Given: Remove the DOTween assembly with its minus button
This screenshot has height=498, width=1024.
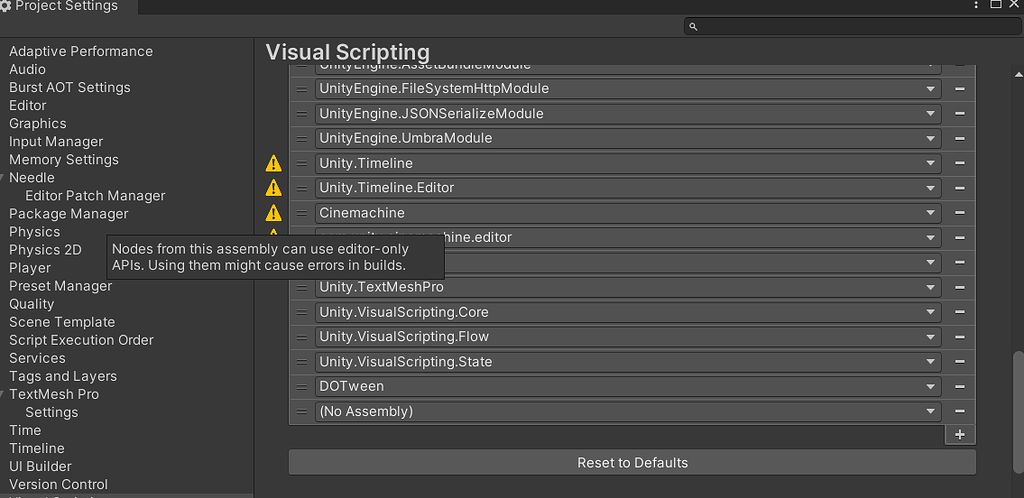Looking at the screenshot, I should [x=960, y=386].
